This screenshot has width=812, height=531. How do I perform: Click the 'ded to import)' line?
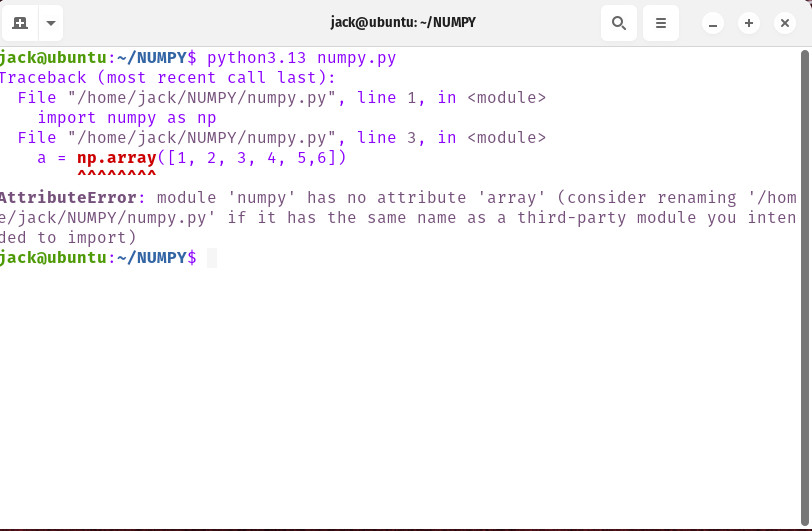pos(68,238)
